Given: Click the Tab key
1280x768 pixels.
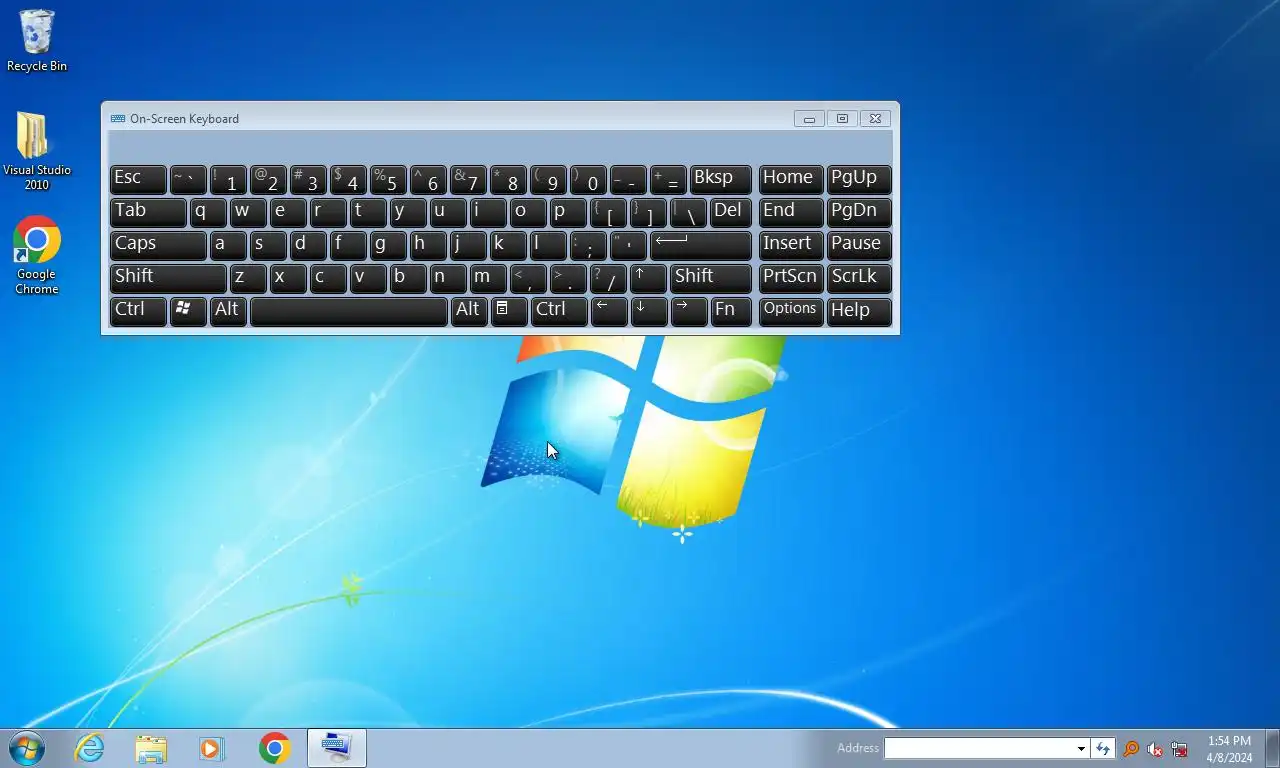Looking at the screenshot, I should [x=148, y=211].
